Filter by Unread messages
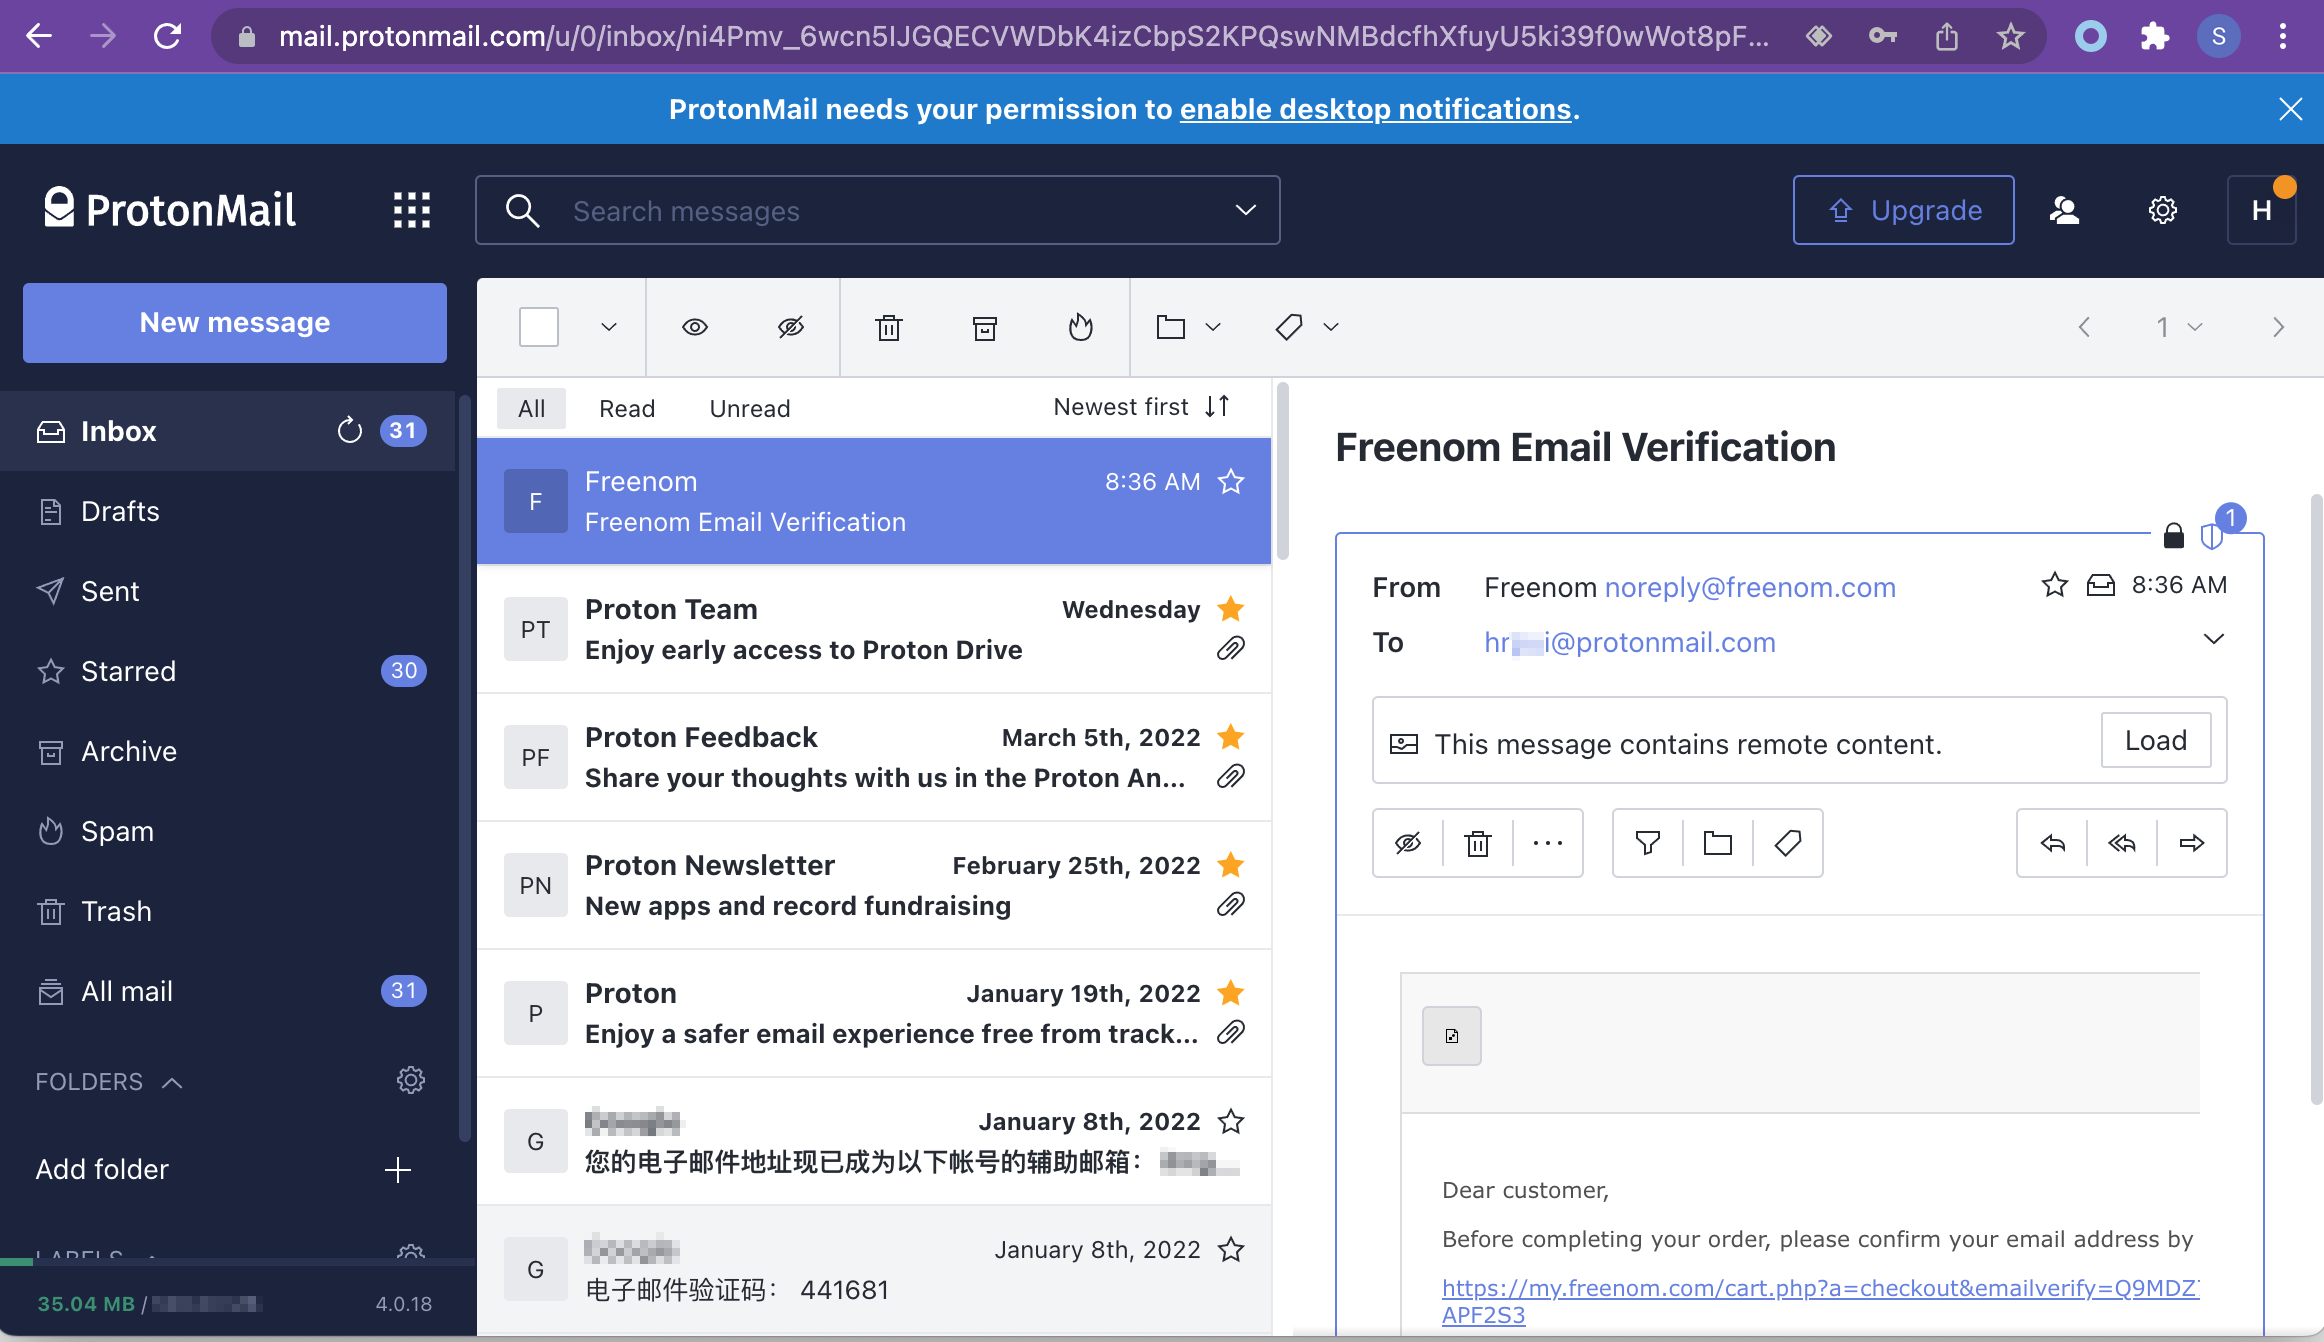Viewport: 2324px width, 1342px height. (x=750, y=408)
